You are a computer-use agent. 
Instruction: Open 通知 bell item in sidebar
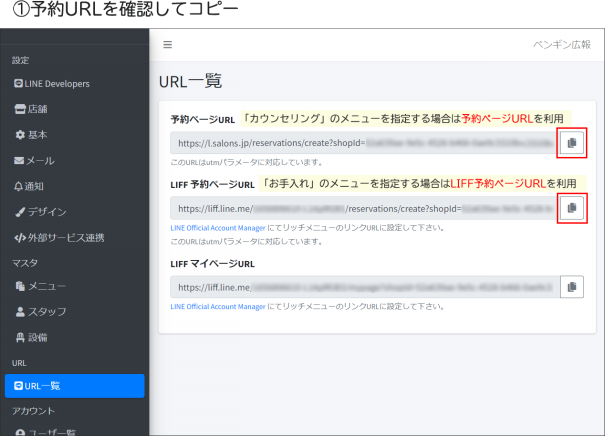coord(37,186)
